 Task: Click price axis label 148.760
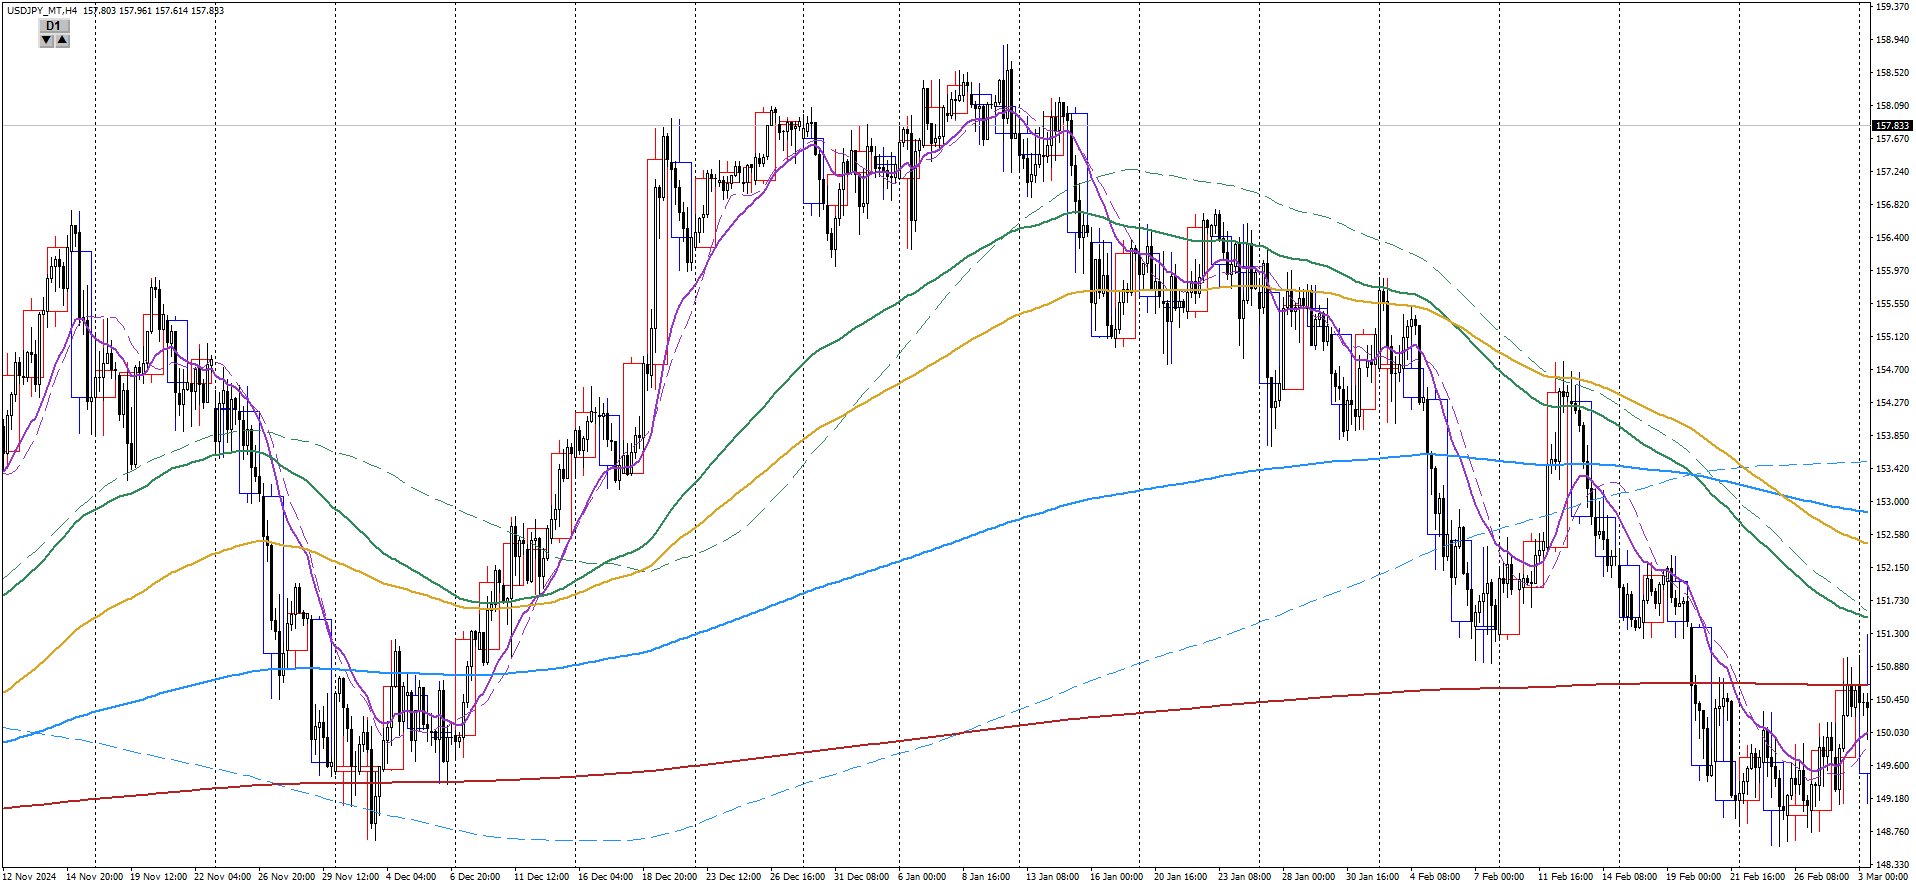(1892, 832)
